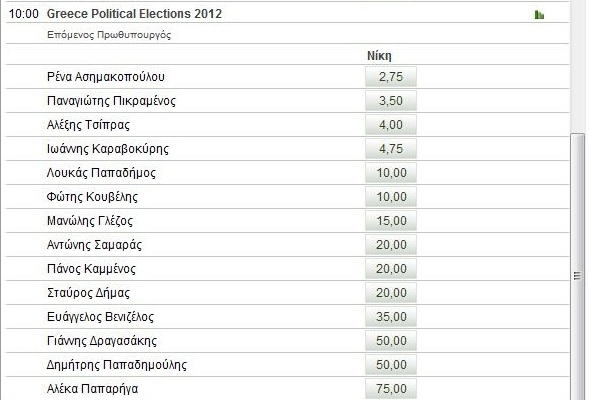This screenshot has width=589, height=400.
Task: Open the Greece Political Elections 2012 event
Action: tap(134, 14)
